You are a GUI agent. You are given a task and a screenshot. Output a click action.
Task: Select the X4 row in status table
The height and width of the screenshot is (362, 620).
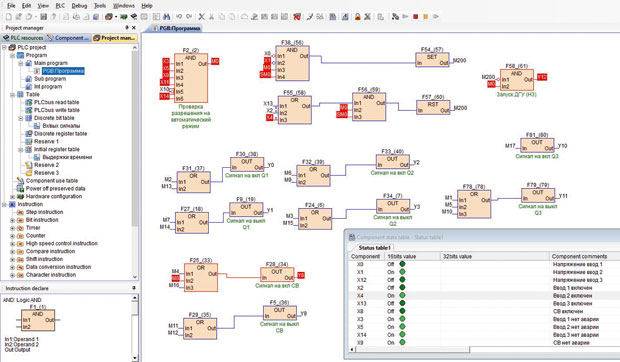484,296
